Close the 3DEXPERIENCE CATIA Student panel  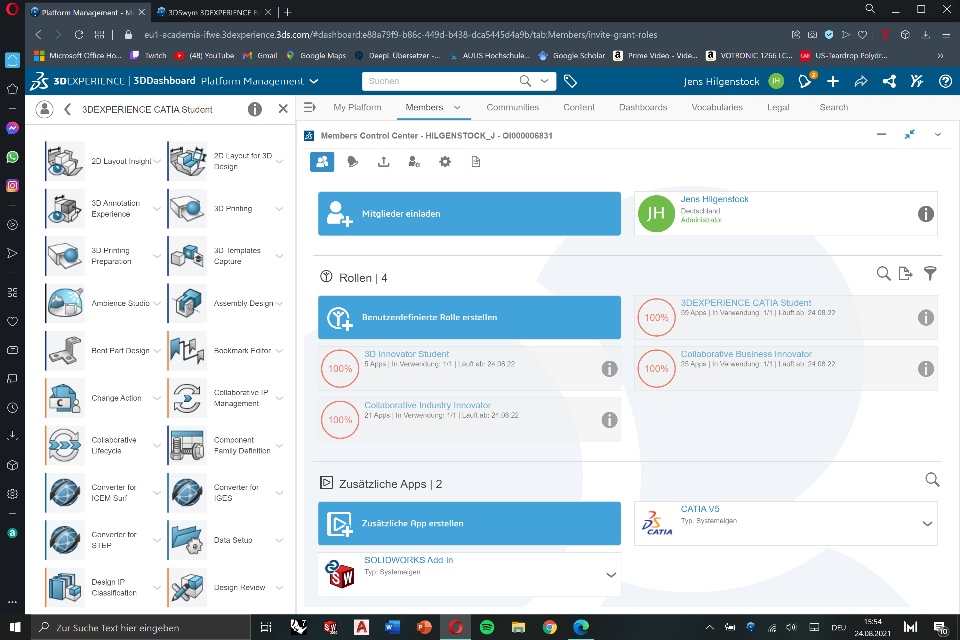click(x=283, y=109)
